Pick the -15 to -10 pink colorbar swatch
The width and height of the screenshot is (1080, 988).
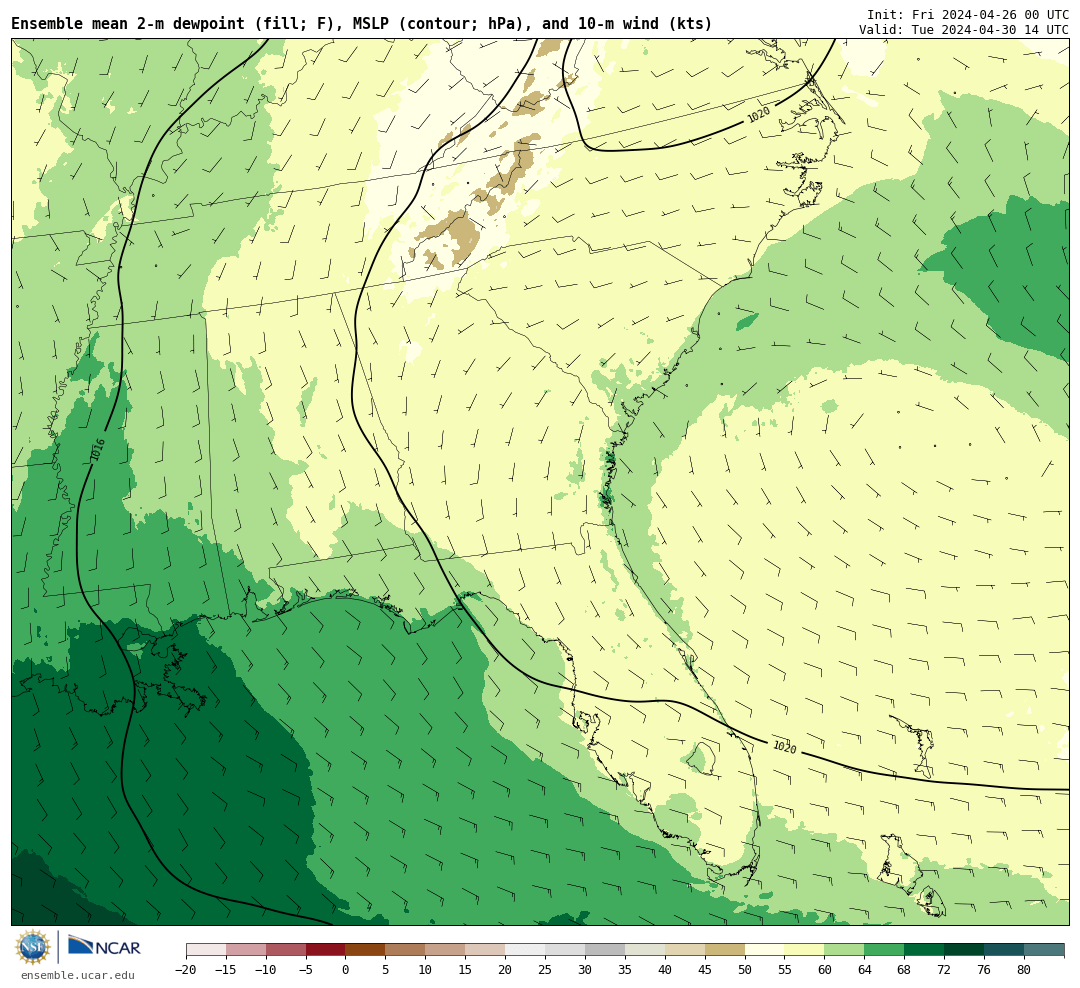tap(246, 950)
